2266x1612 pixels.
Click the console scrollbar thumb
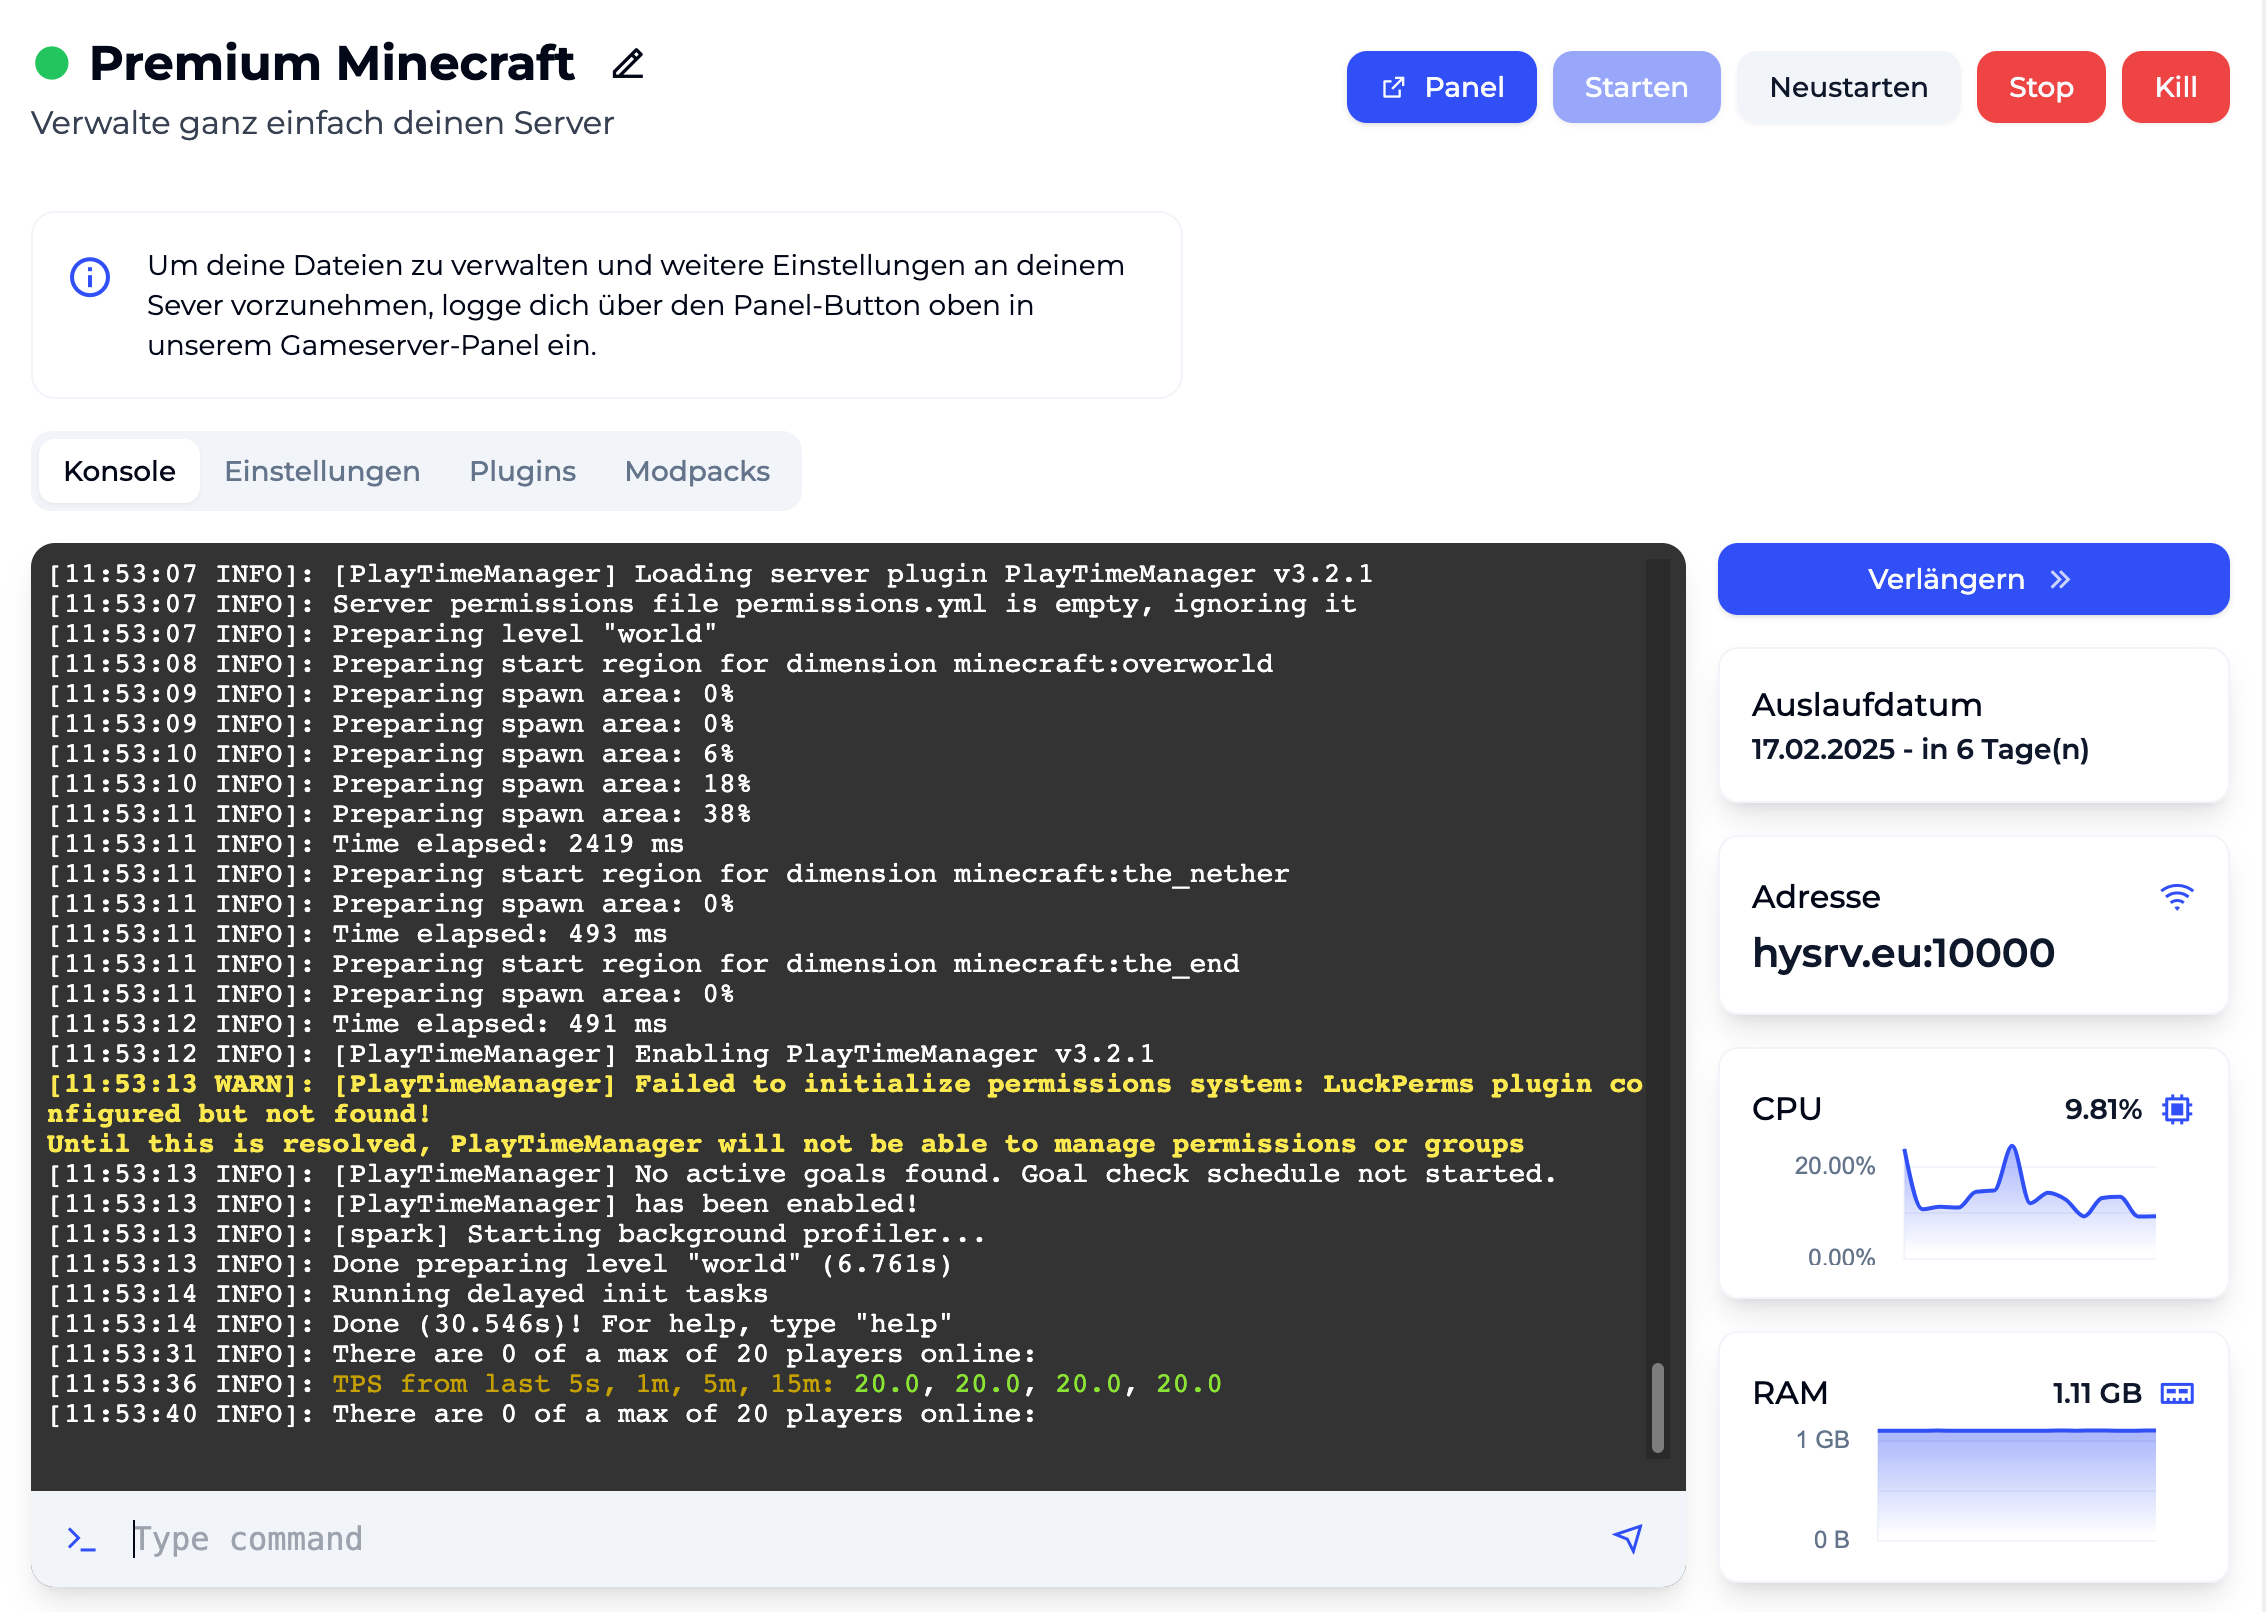tap(1657, 1407)
